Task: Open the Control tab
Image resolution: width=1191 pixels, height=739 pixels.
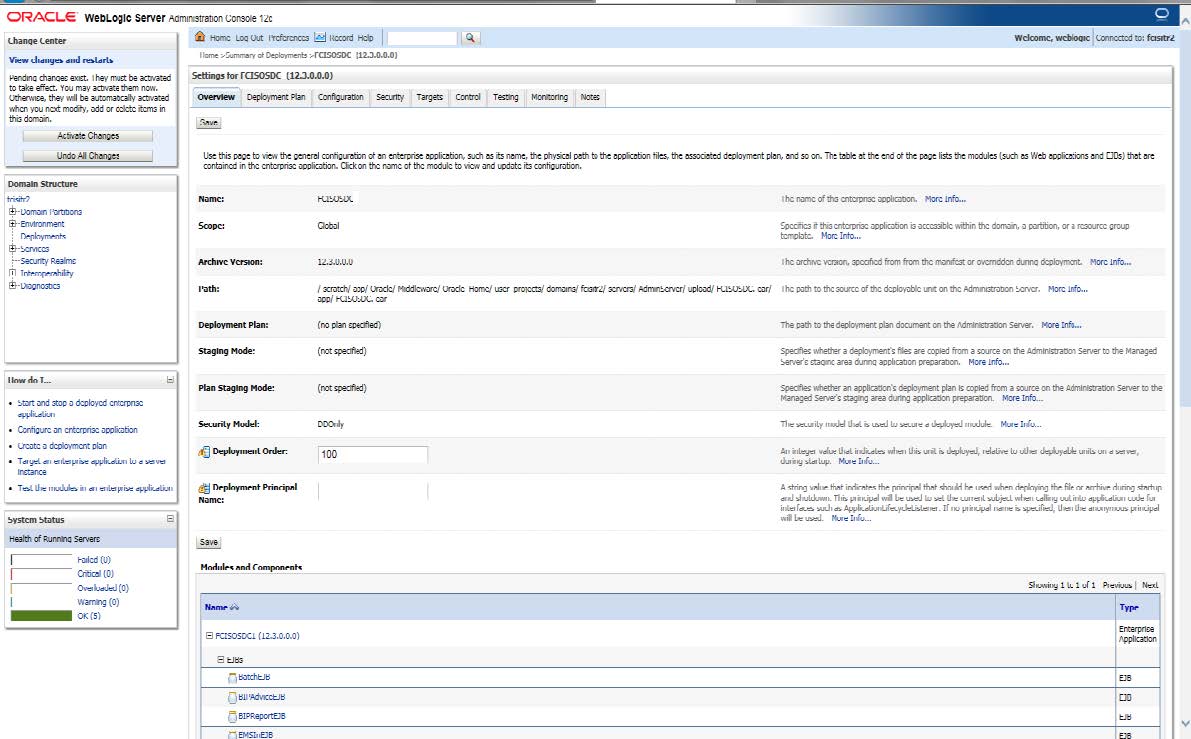Action: [x=468, y=97]
